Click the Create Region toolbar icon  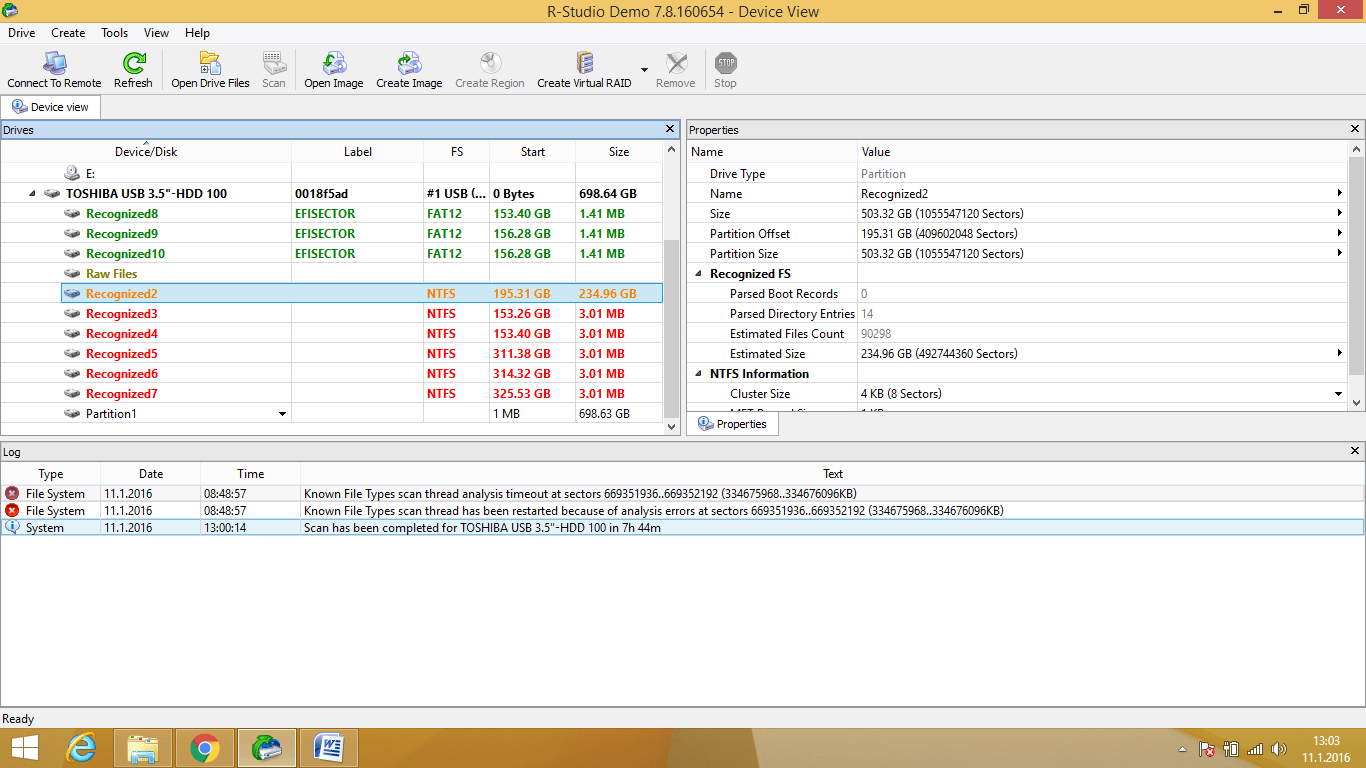(490, 63)
